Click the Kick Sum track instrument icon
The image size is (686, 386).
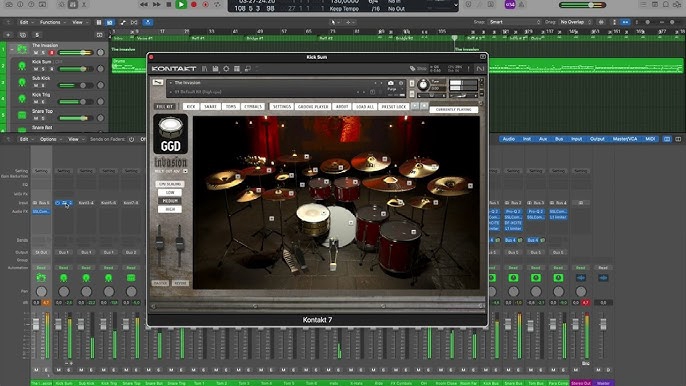click(22, 66)
